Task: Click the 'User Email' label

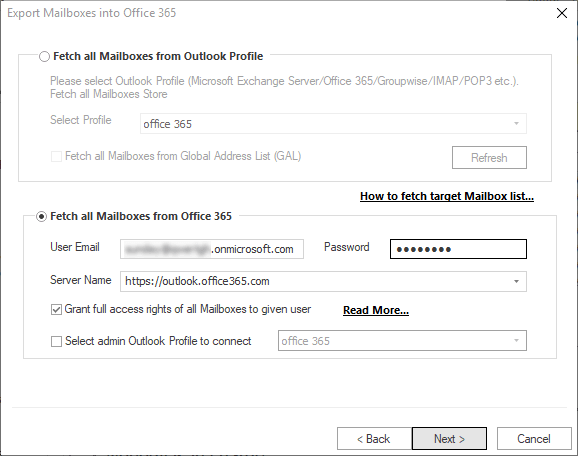Action: tap(75, 247)
